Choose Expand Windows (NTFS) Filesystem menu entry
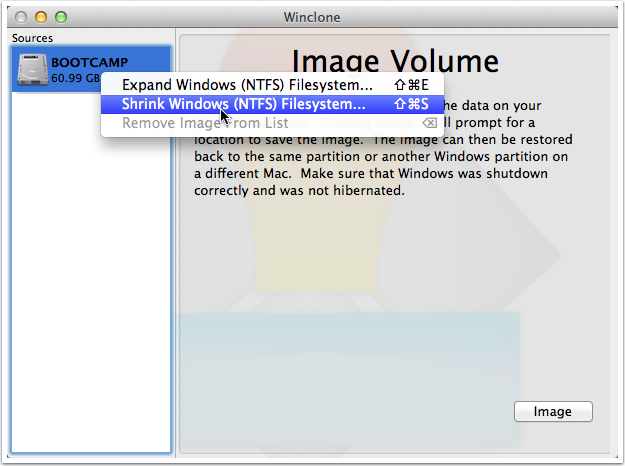625x466 pixels. [x=272, y=85]
